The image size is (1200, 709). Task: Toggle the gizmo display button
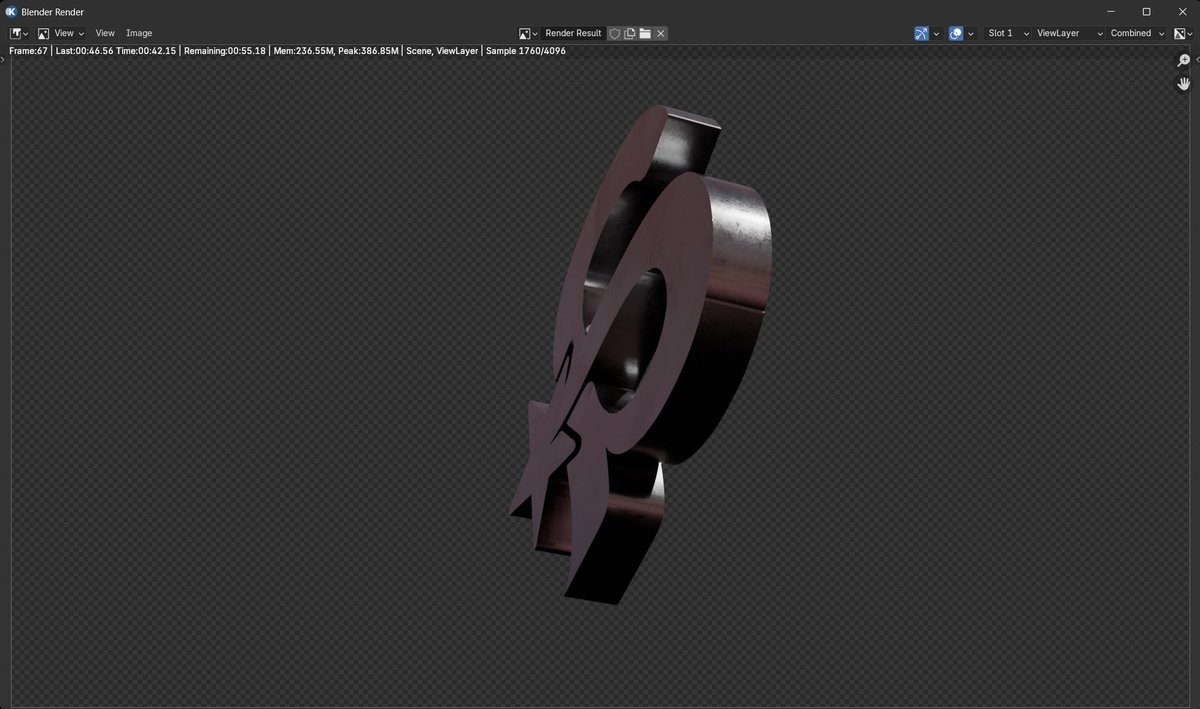tap(921, 33)
